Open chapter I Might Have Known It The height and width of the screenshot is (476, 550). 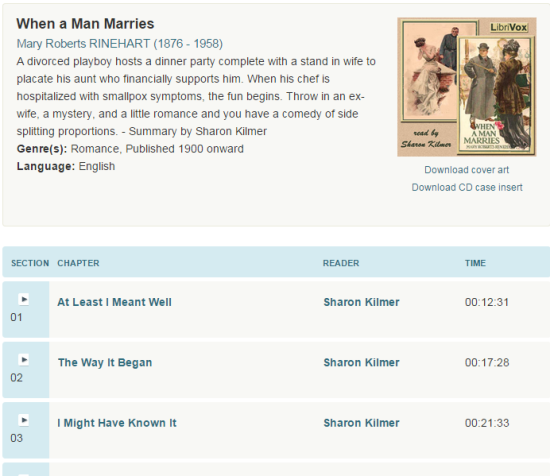(117, 423)
